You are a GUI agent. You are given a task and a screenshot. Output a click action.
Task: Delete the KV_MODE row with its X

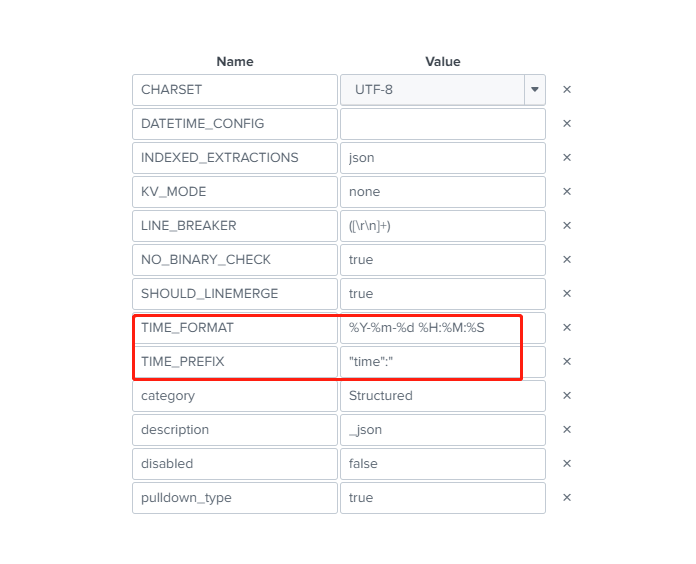(567, 192)
